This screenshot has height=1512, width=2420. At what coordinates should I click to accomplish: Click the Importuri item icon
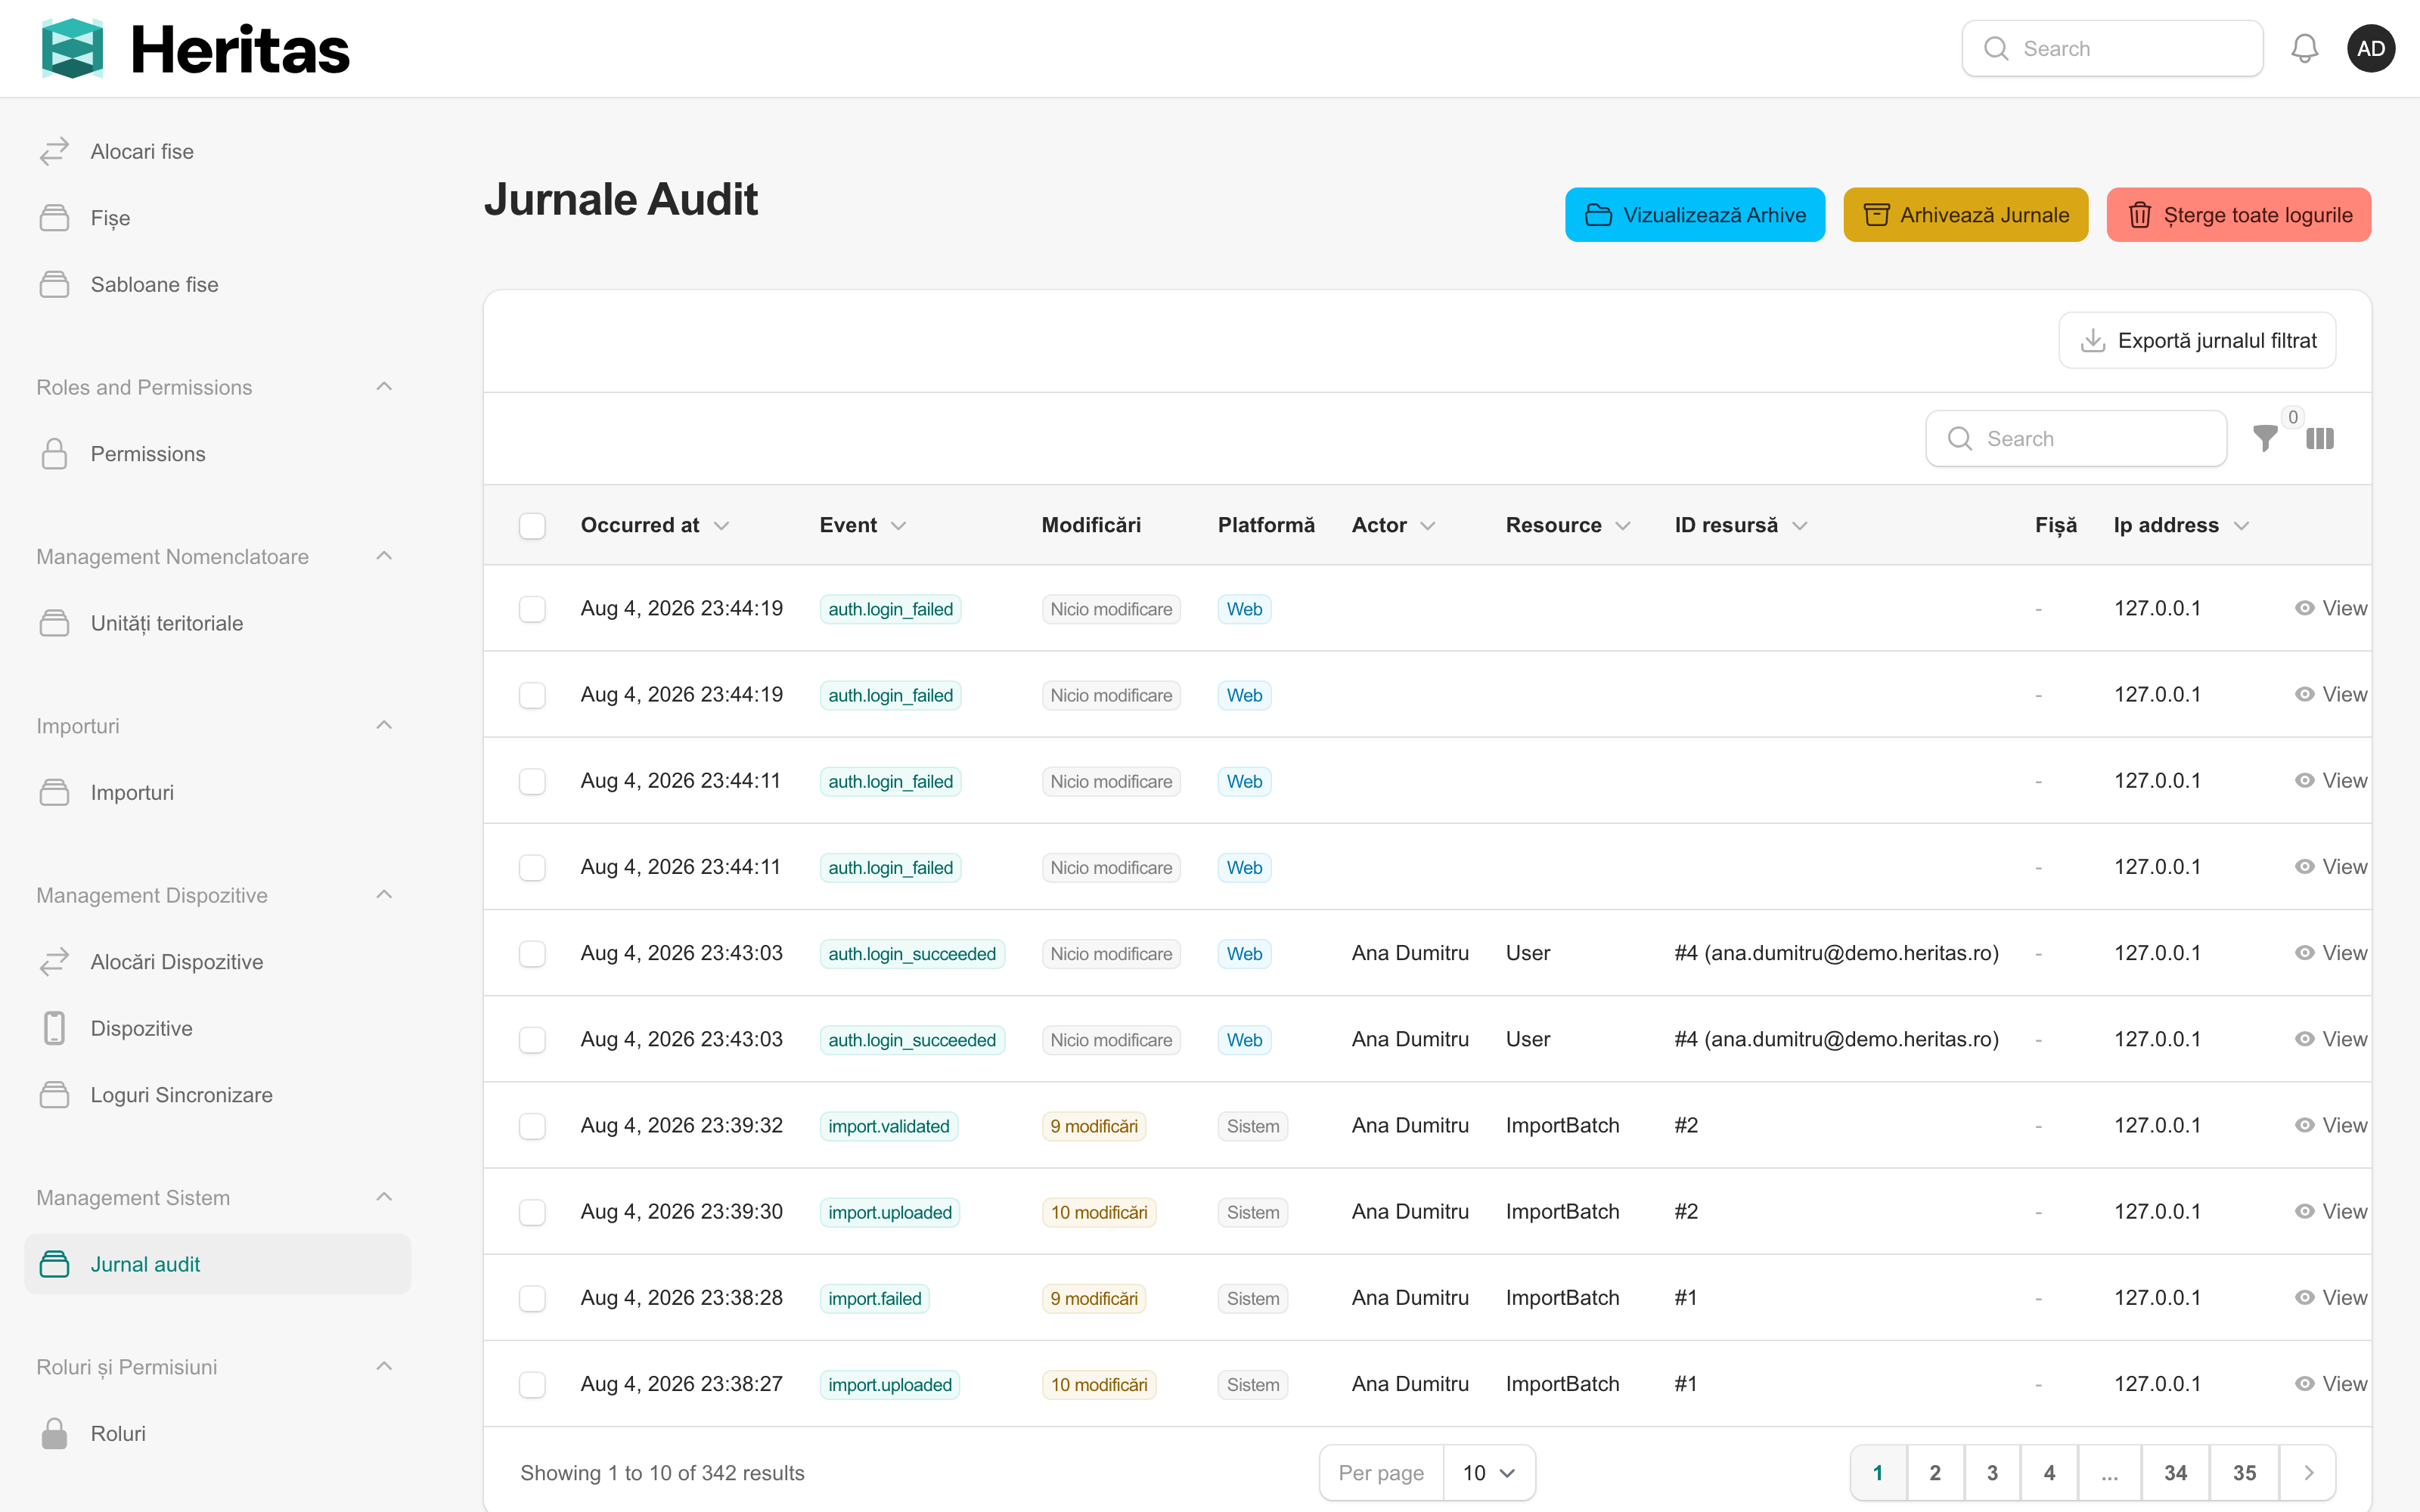click(54, 792)
